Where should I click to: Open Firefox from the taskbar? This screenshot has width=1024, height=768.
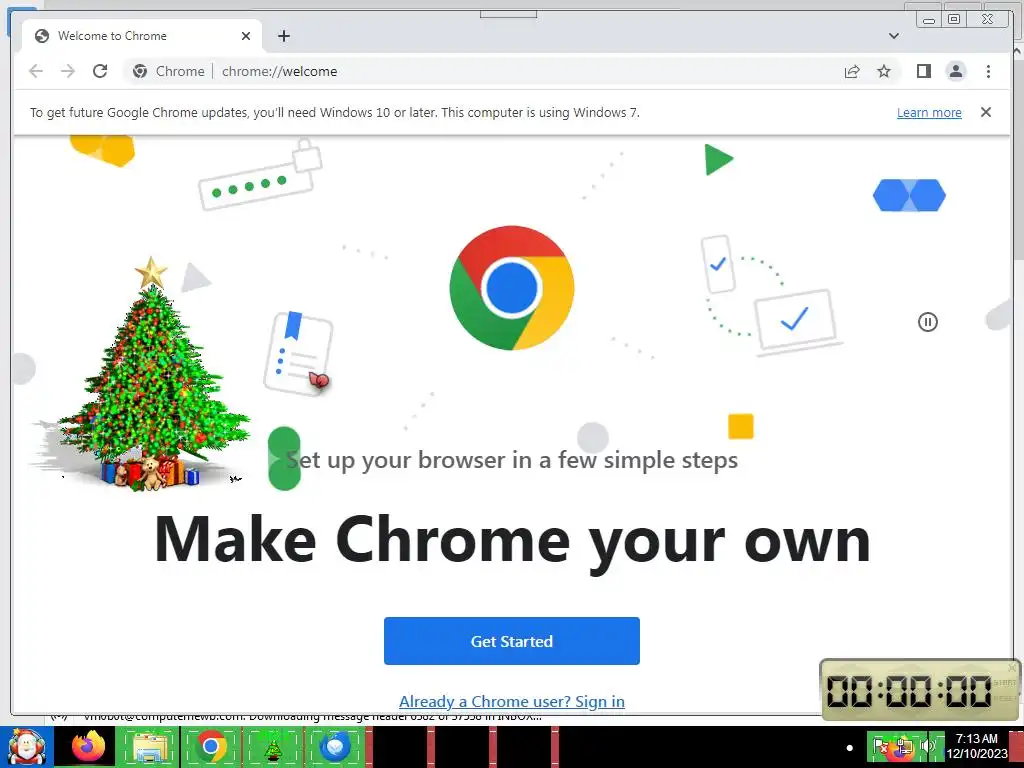click(x=88, y=747)
